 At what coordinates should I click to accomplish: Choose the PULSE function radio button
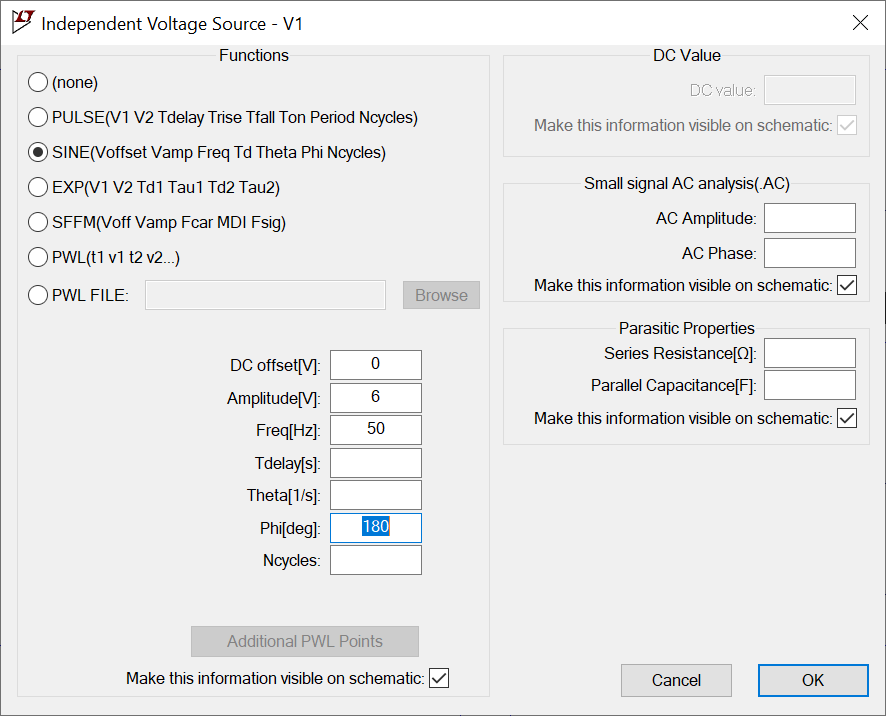click(38, 117)
